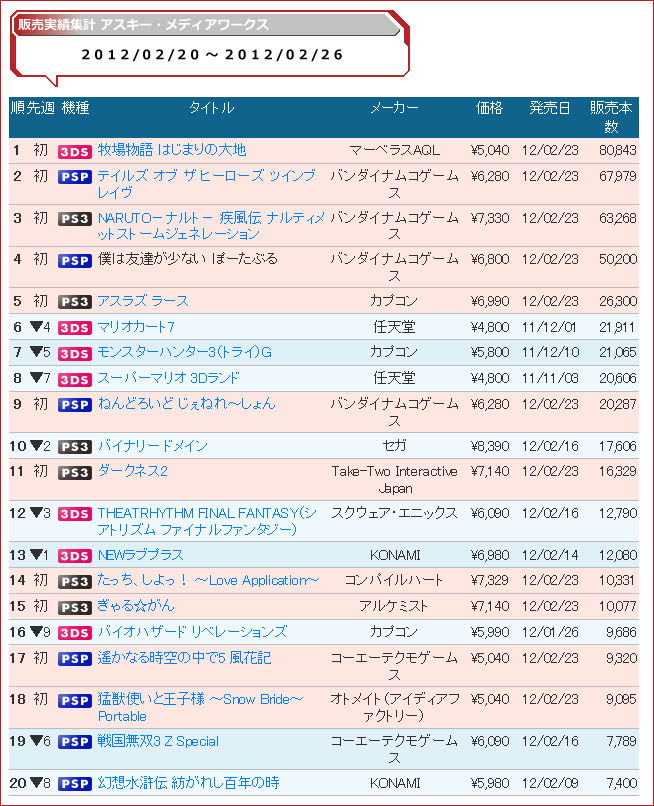654x806 pixels.
Task: Click the 3DS badge beside モンスターハンター3(トライ)G
Action: [x=75, y=354]
